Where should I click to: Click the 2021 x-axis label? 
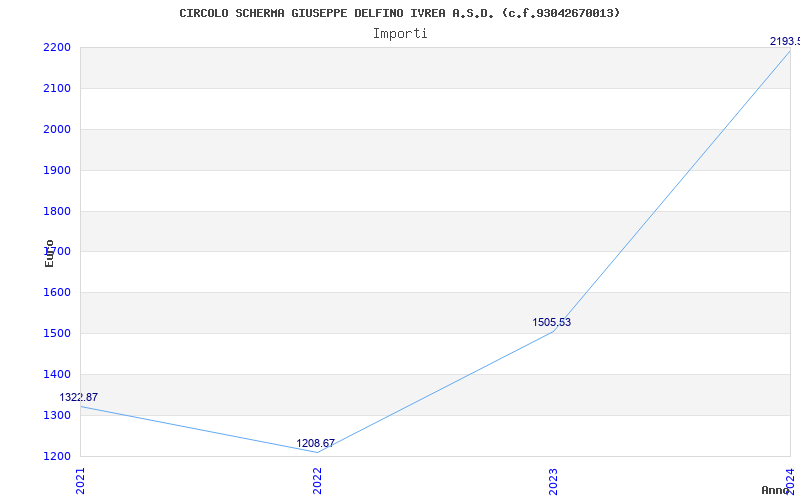pos(80,482)
